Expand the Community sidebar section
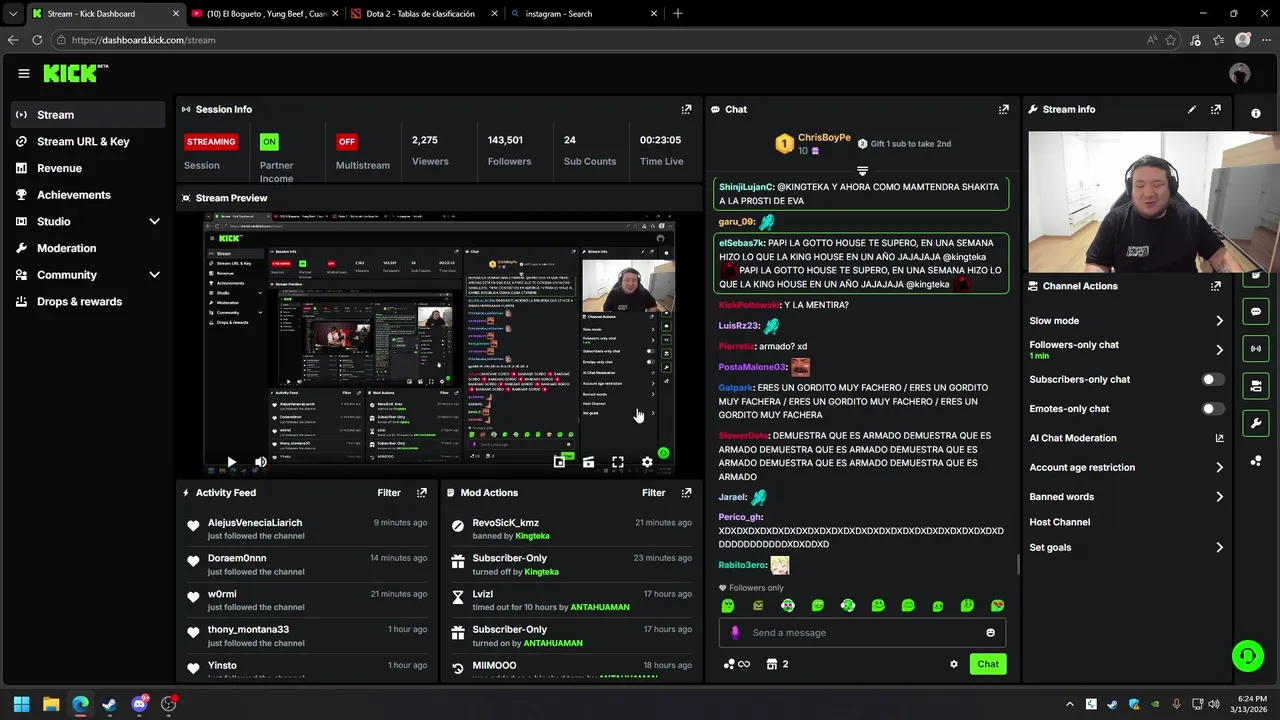This screenshot has height=720, width=1280. [x=154, y=275]
